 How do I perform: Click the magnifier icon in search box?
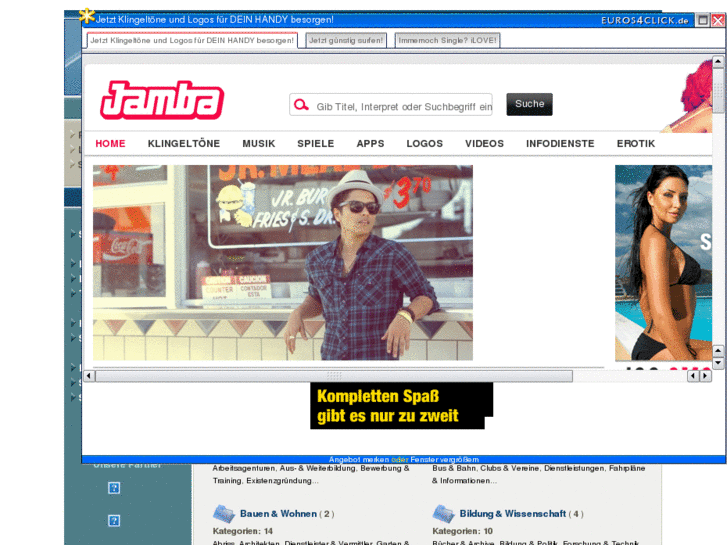tap(301, 105)
